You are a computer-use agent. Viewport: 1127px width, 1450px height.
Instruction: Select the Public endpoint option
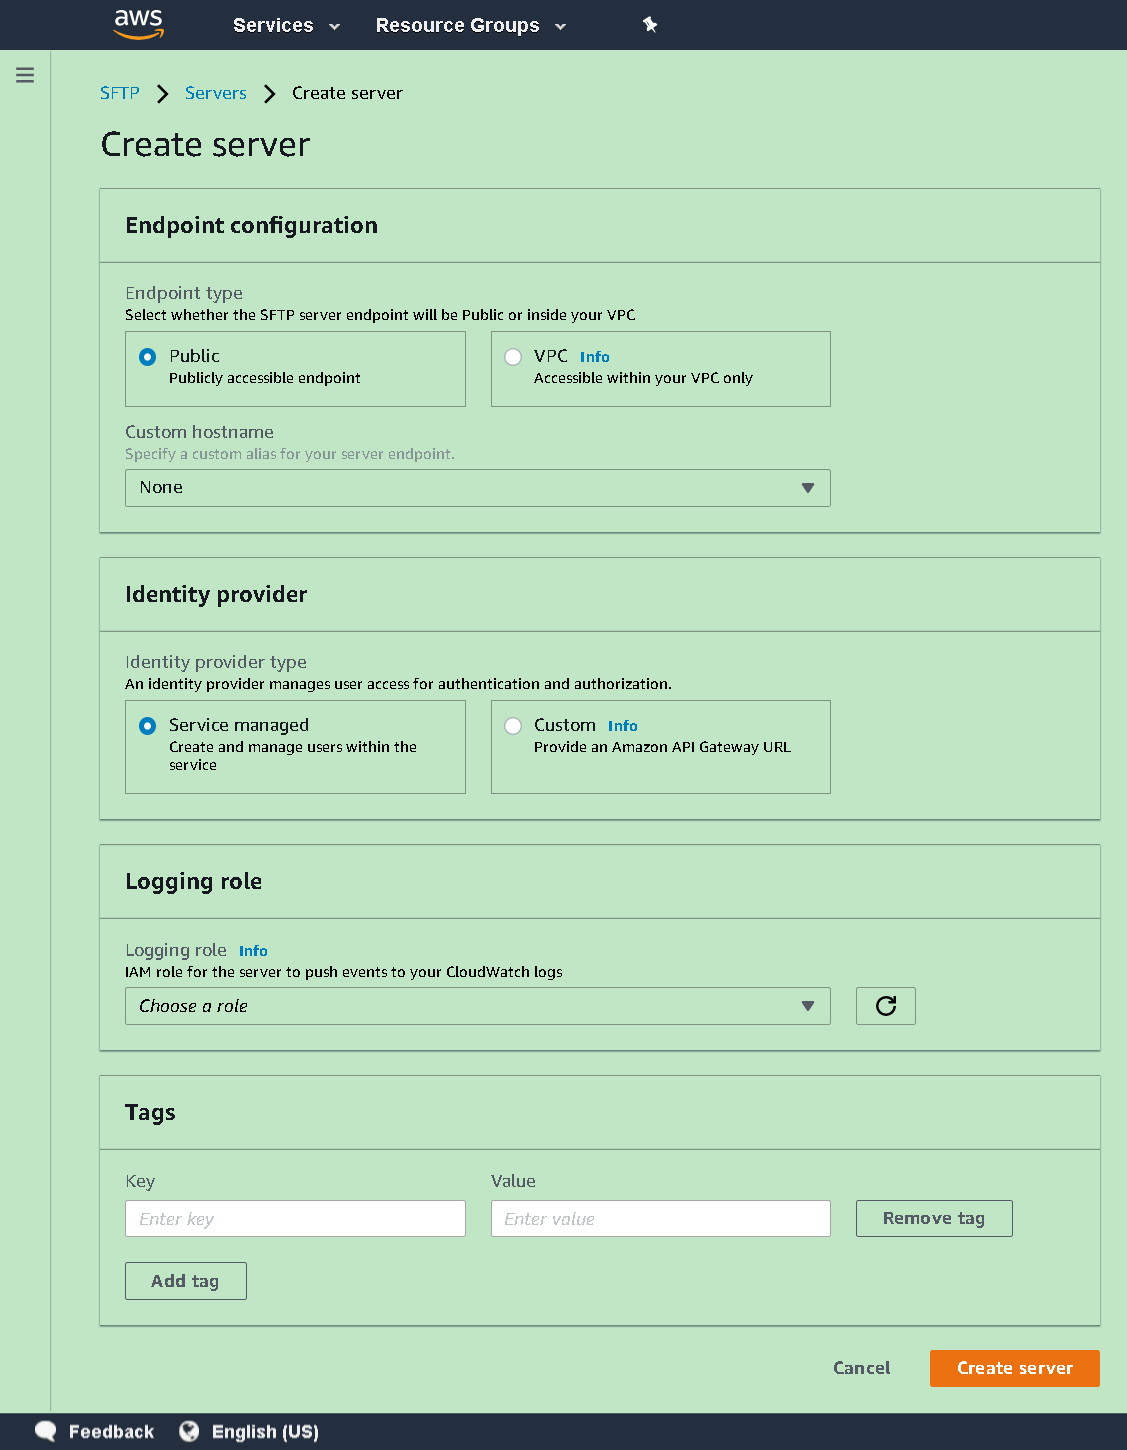[147, 357]
